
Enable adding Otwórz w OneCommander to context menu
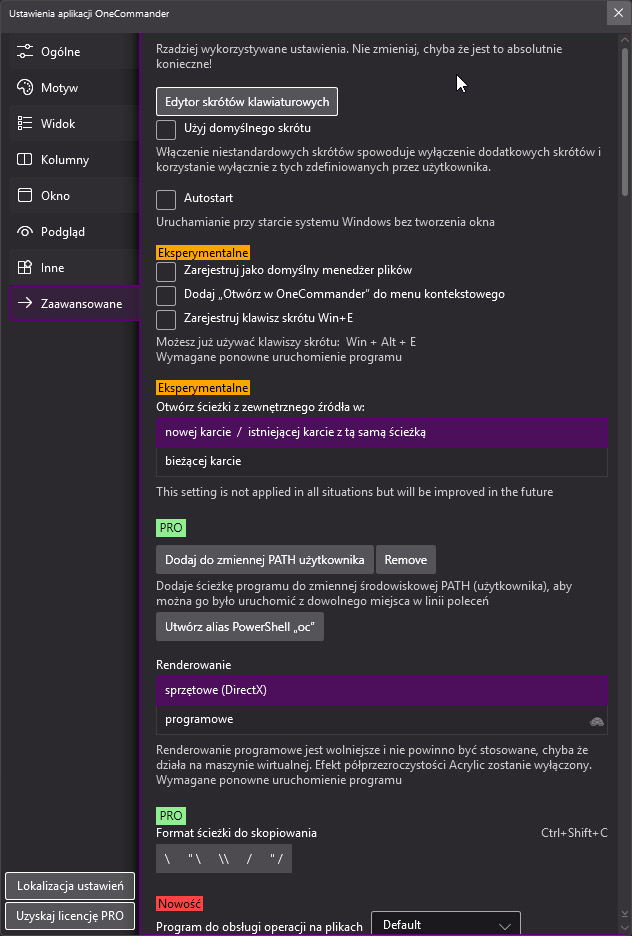click(165, 295)
